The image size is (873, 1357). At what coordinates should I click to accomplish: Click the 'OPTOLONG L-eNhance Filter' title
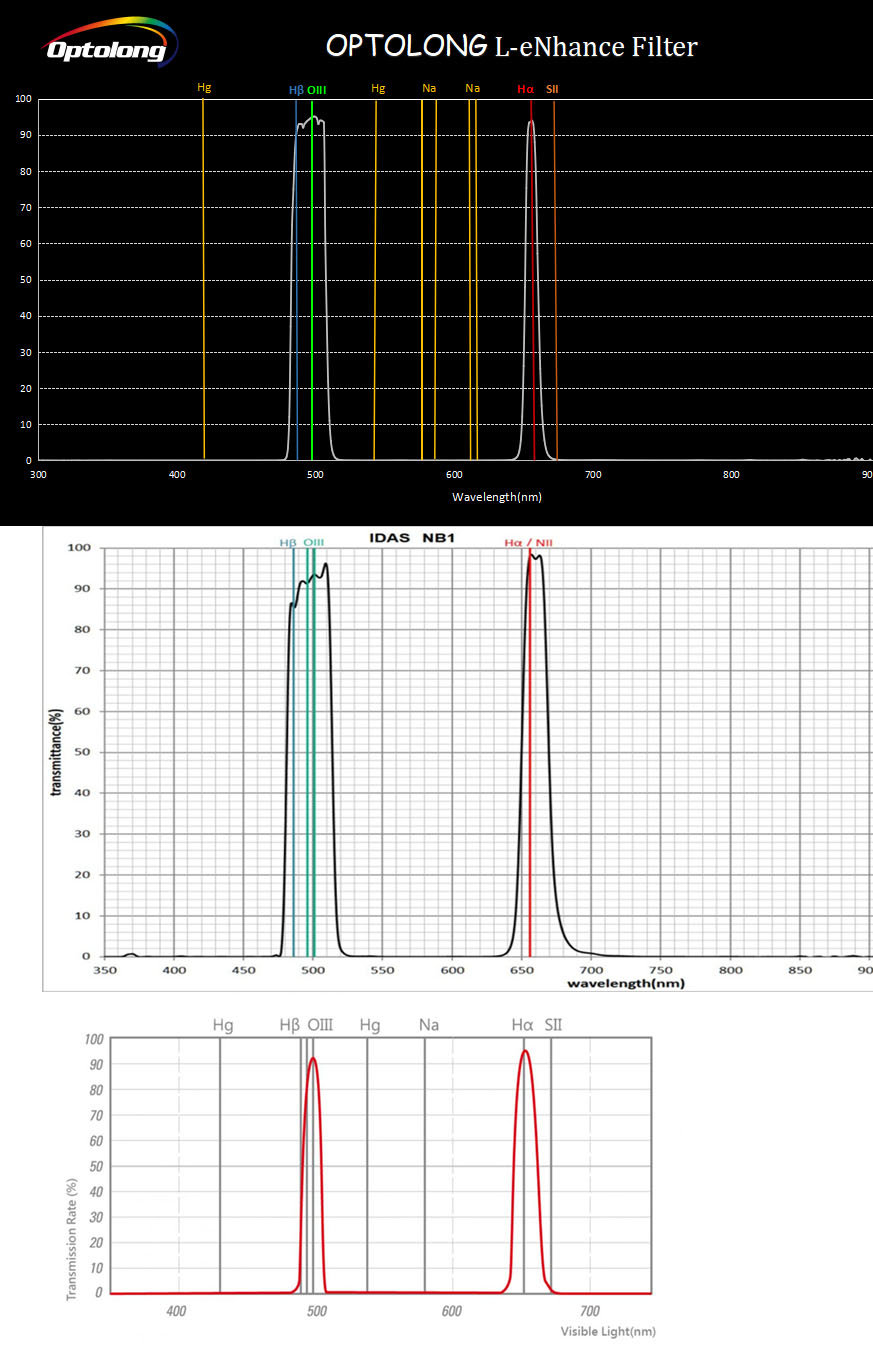[511, 46]
